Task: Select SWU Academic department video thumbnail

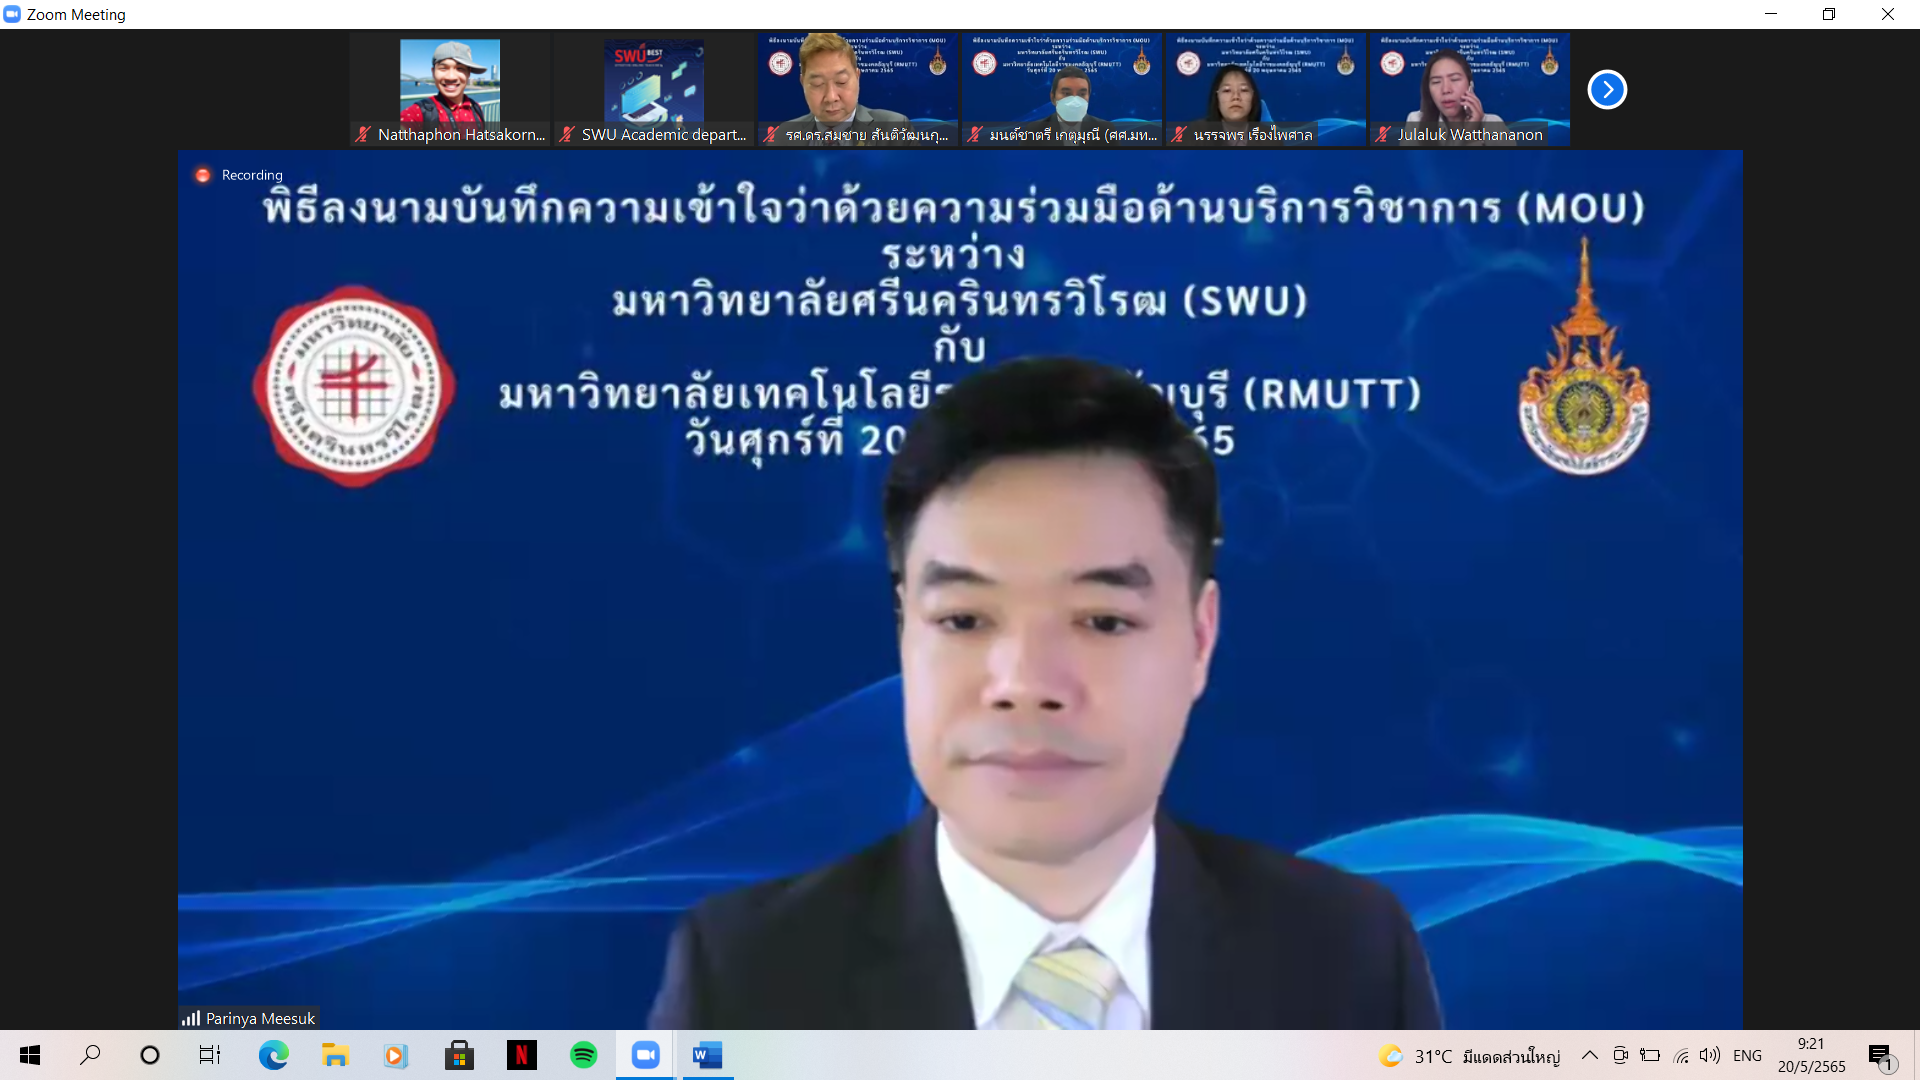Action: click(654, 90)
